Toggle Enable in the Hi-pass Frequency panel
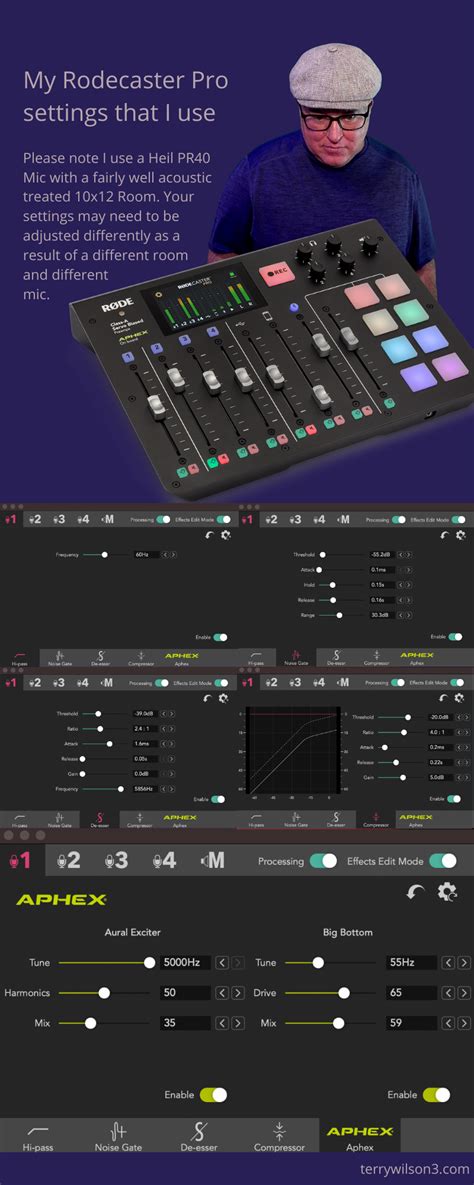474x1185 pixels. tap(221, 637)
